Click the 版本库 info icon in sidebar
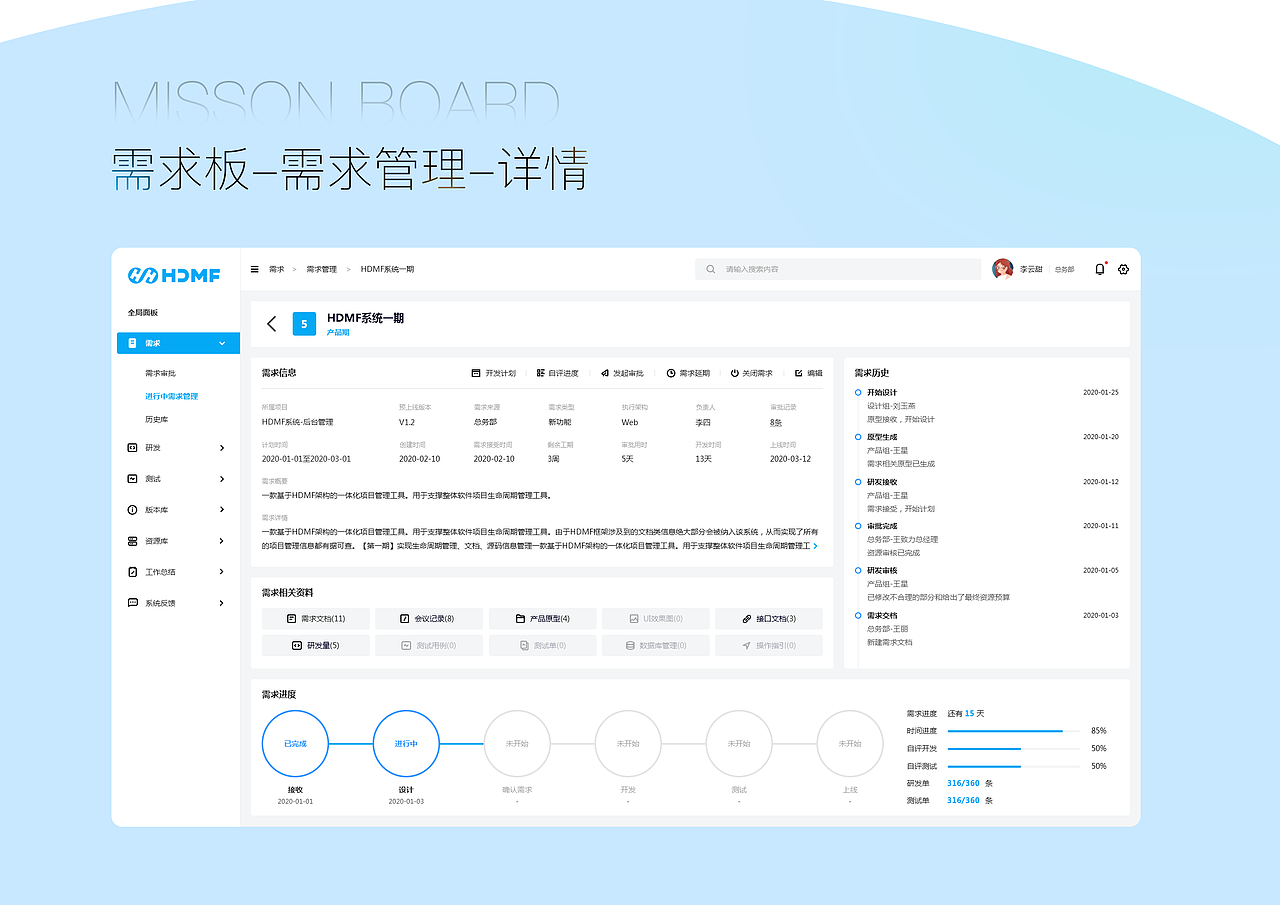The image size is (1280, 905). [132, 510]
